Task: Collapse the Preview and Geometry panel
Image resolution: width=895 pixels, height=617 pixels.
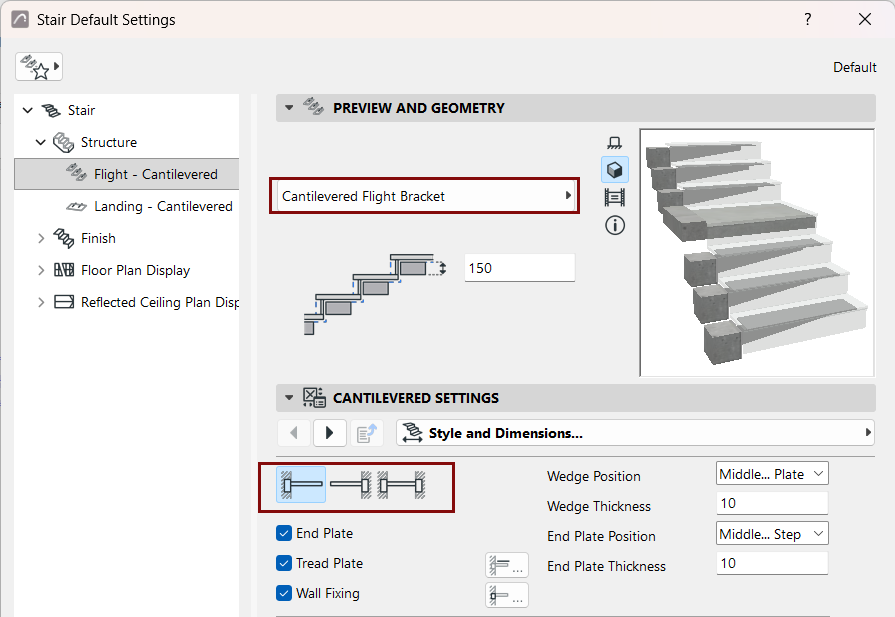Action: (289, 107)
